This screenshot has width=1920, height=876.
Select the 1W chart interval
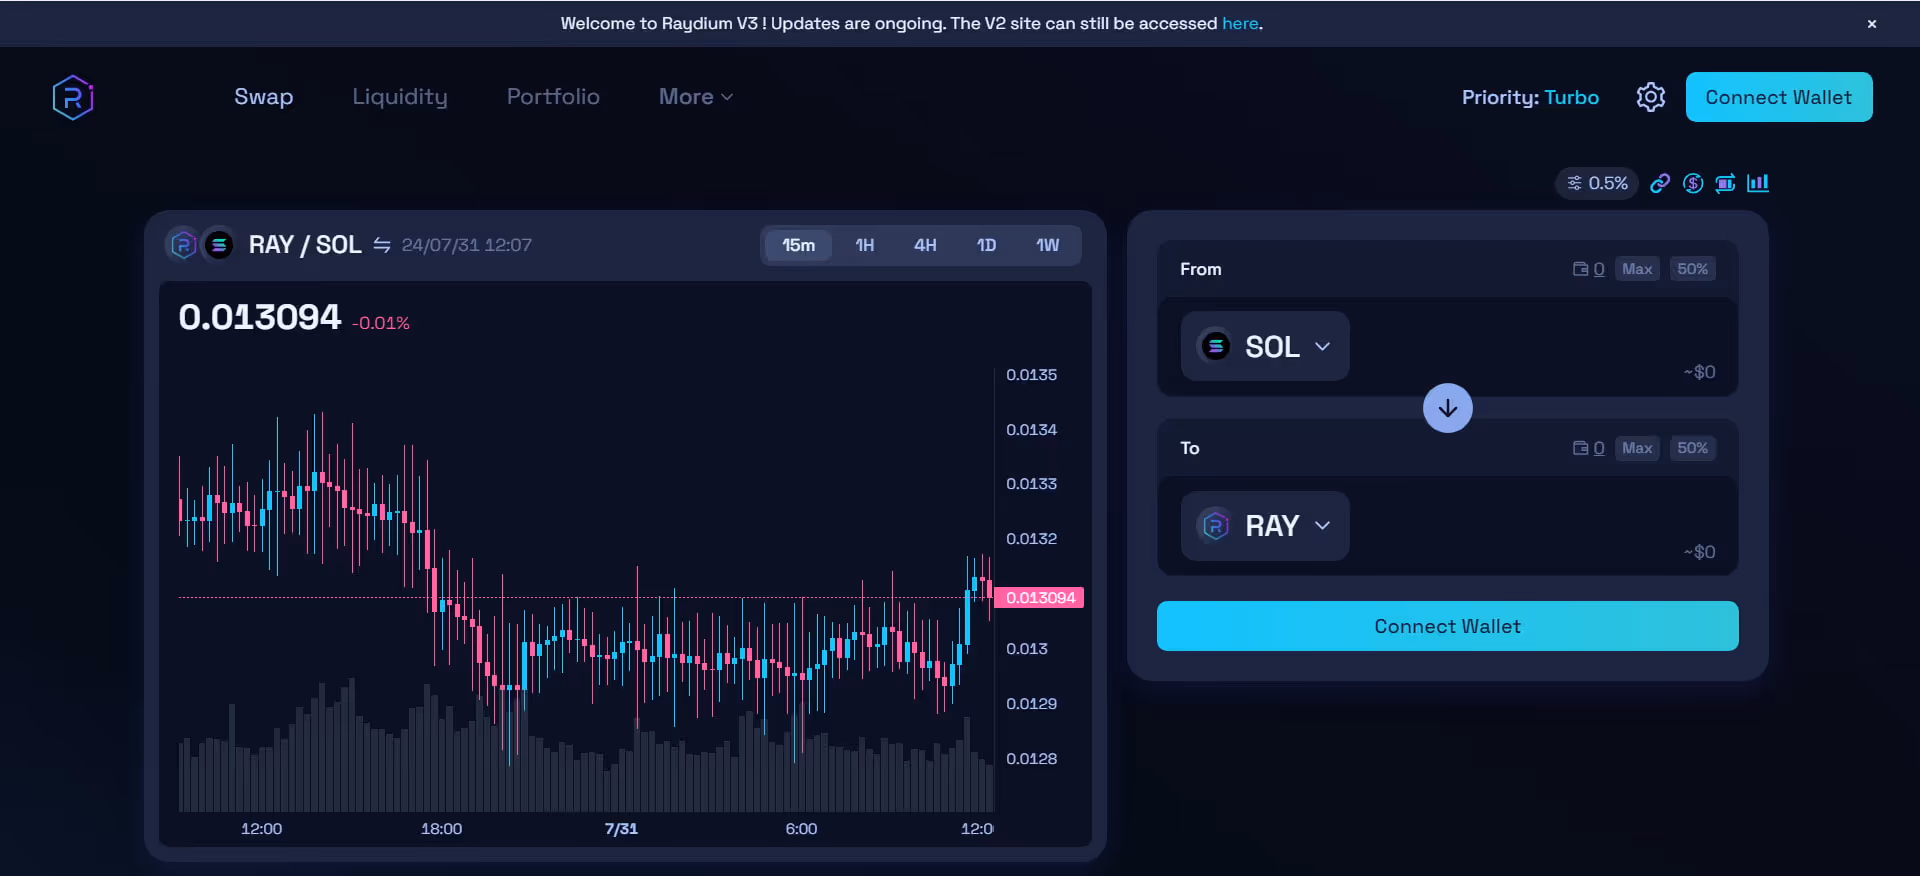[x=1047, y=245]
